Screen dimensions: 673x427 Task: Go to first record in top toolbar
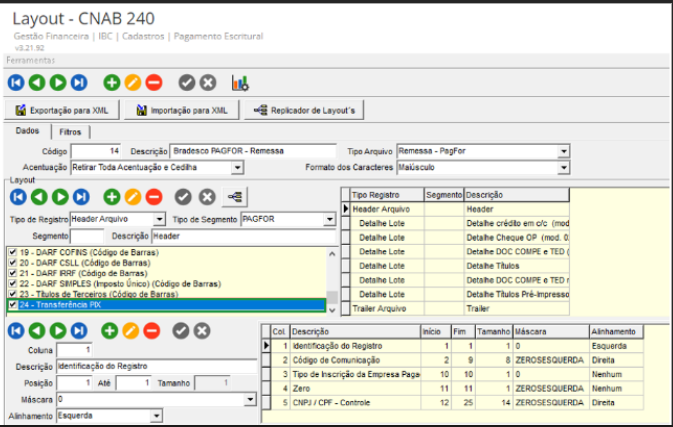pos(16,82)
